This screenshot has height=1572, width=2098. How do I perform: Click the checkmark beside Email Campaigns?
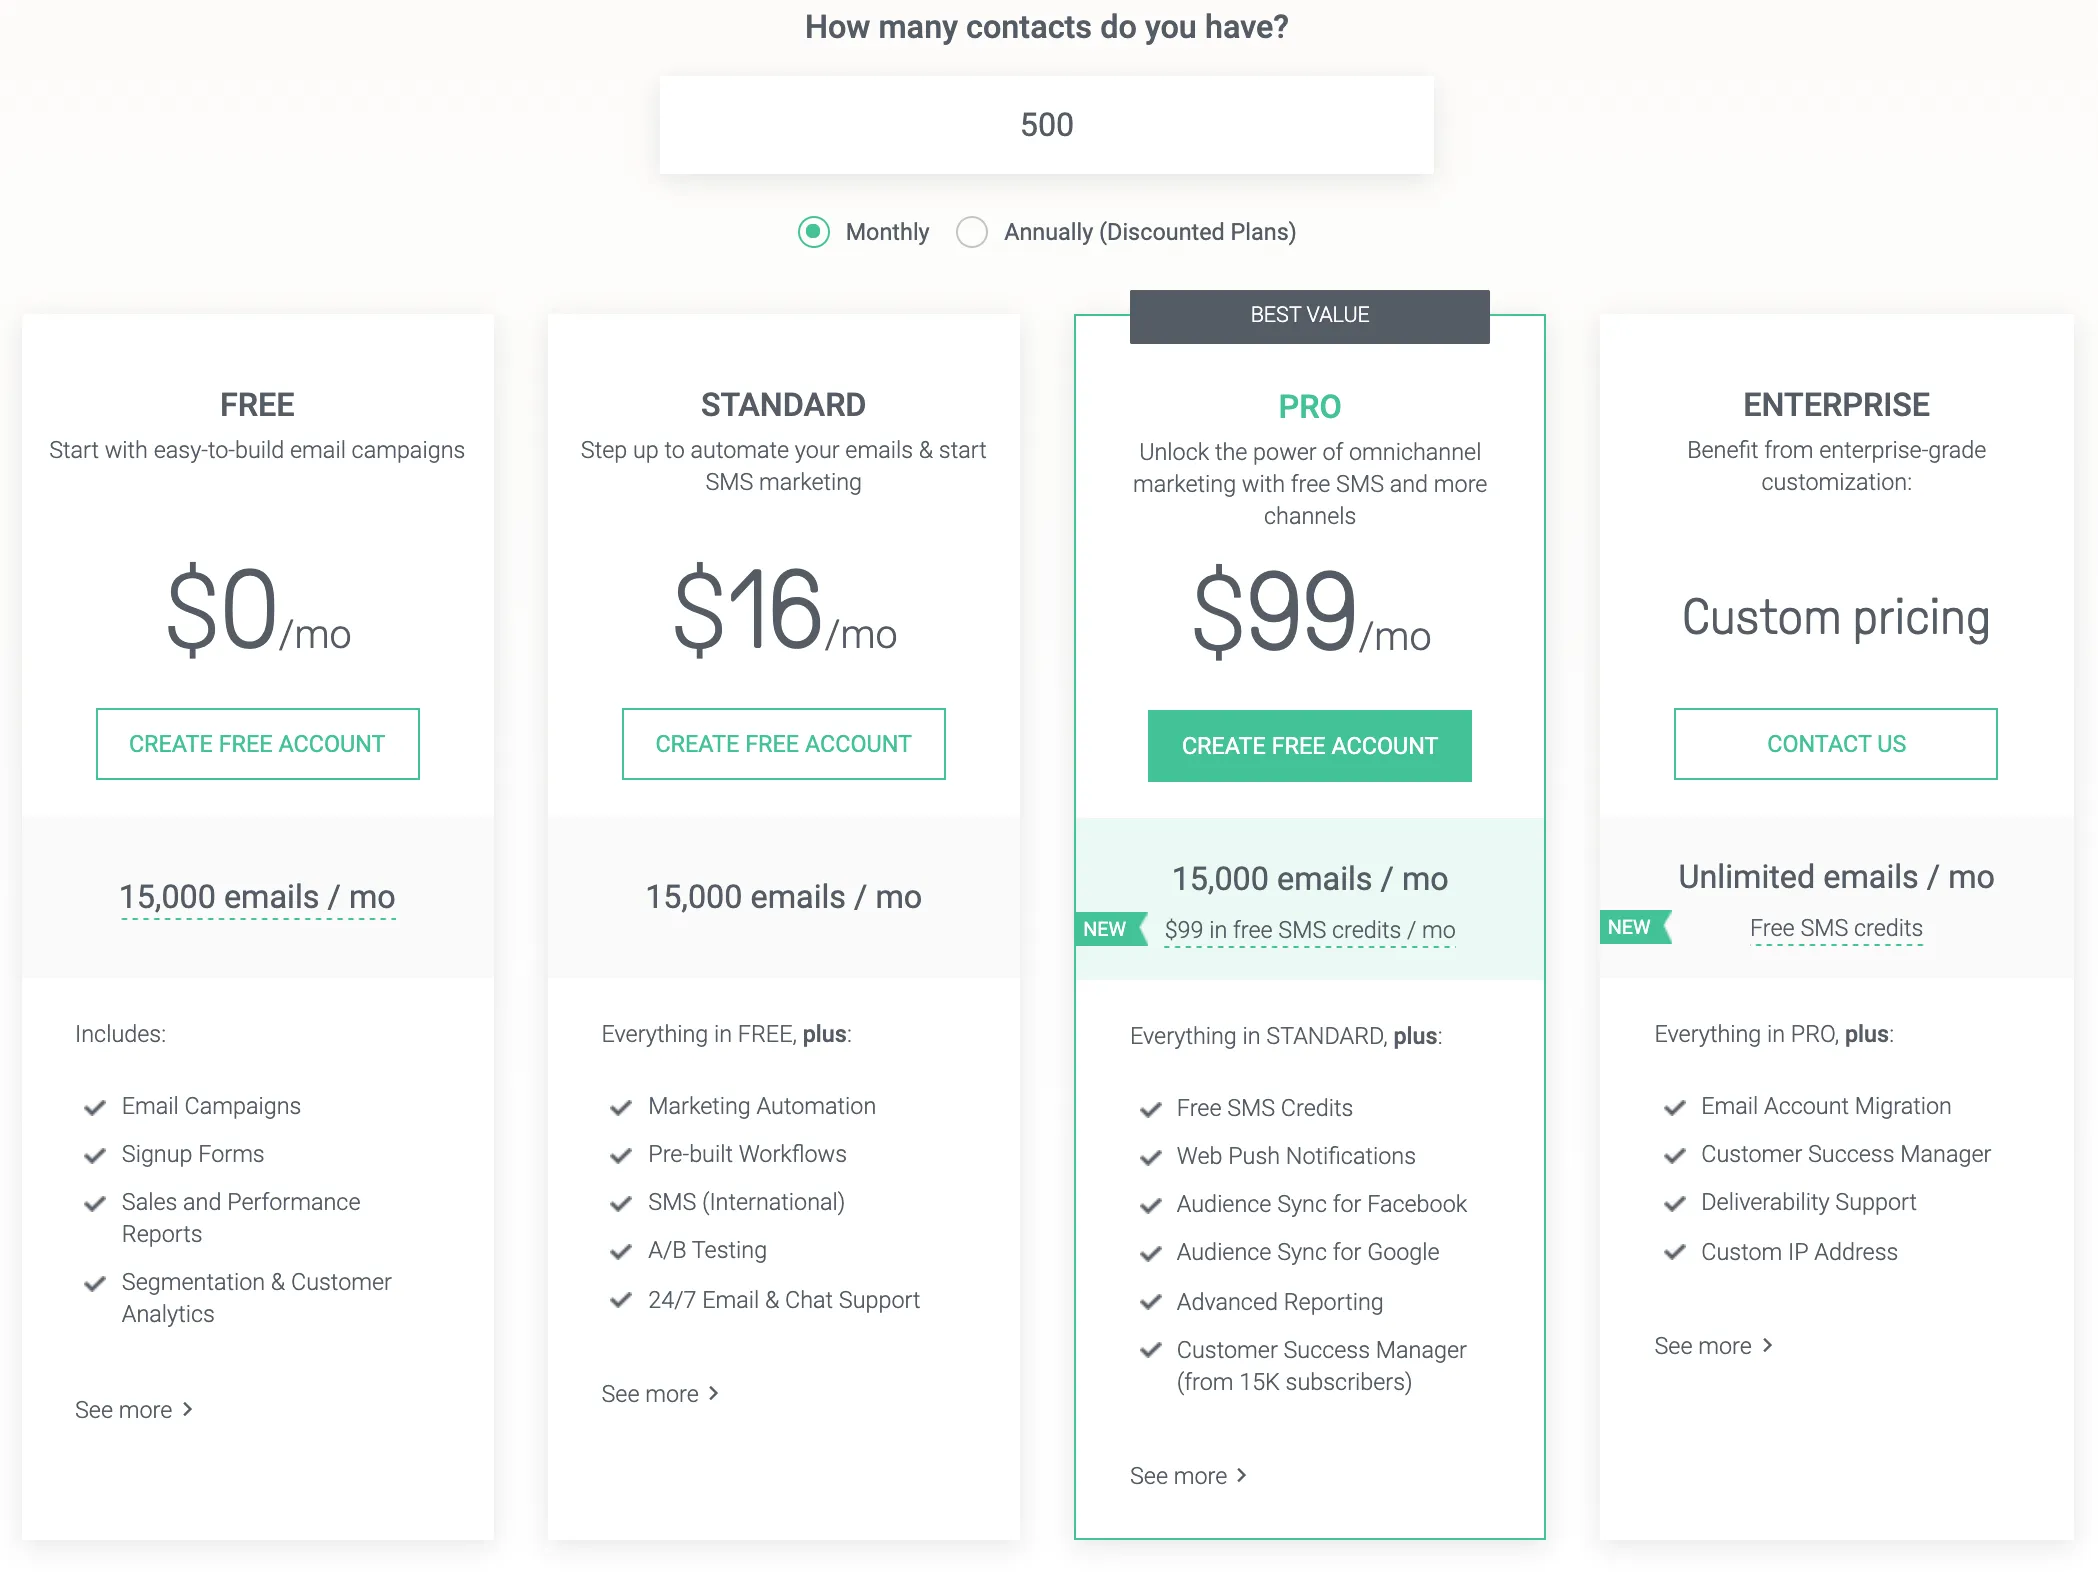tap(95, 1107)
